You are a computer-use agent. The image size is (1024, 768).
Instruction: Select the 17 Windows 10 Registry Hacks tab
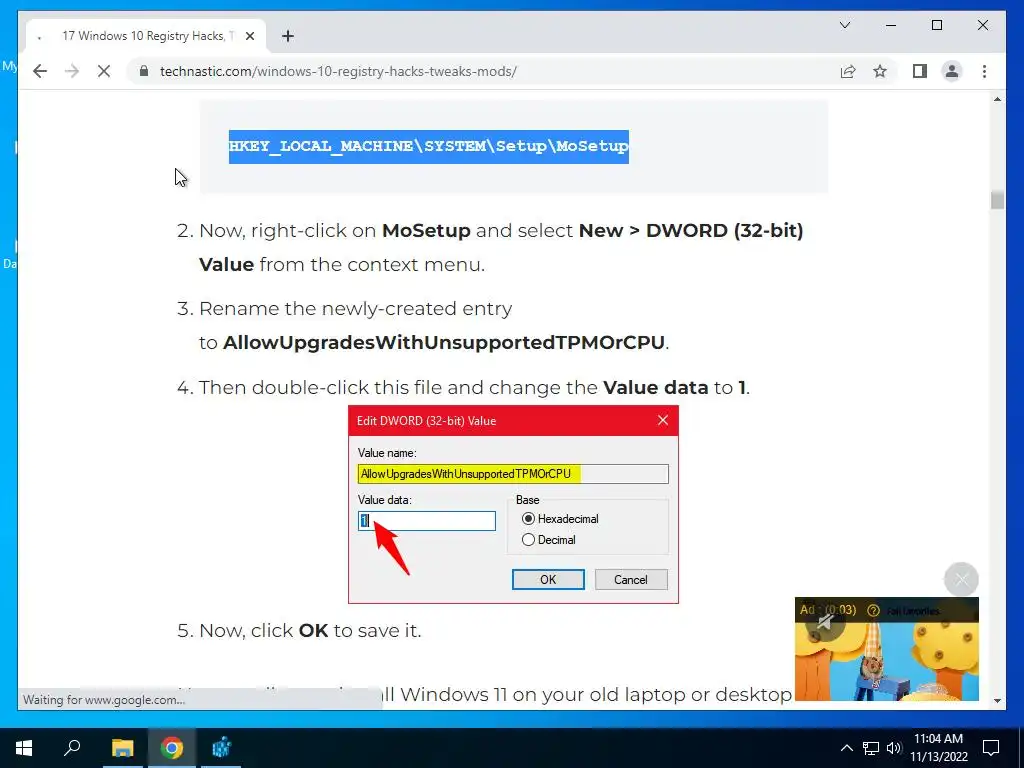click(x=146, y=36)
